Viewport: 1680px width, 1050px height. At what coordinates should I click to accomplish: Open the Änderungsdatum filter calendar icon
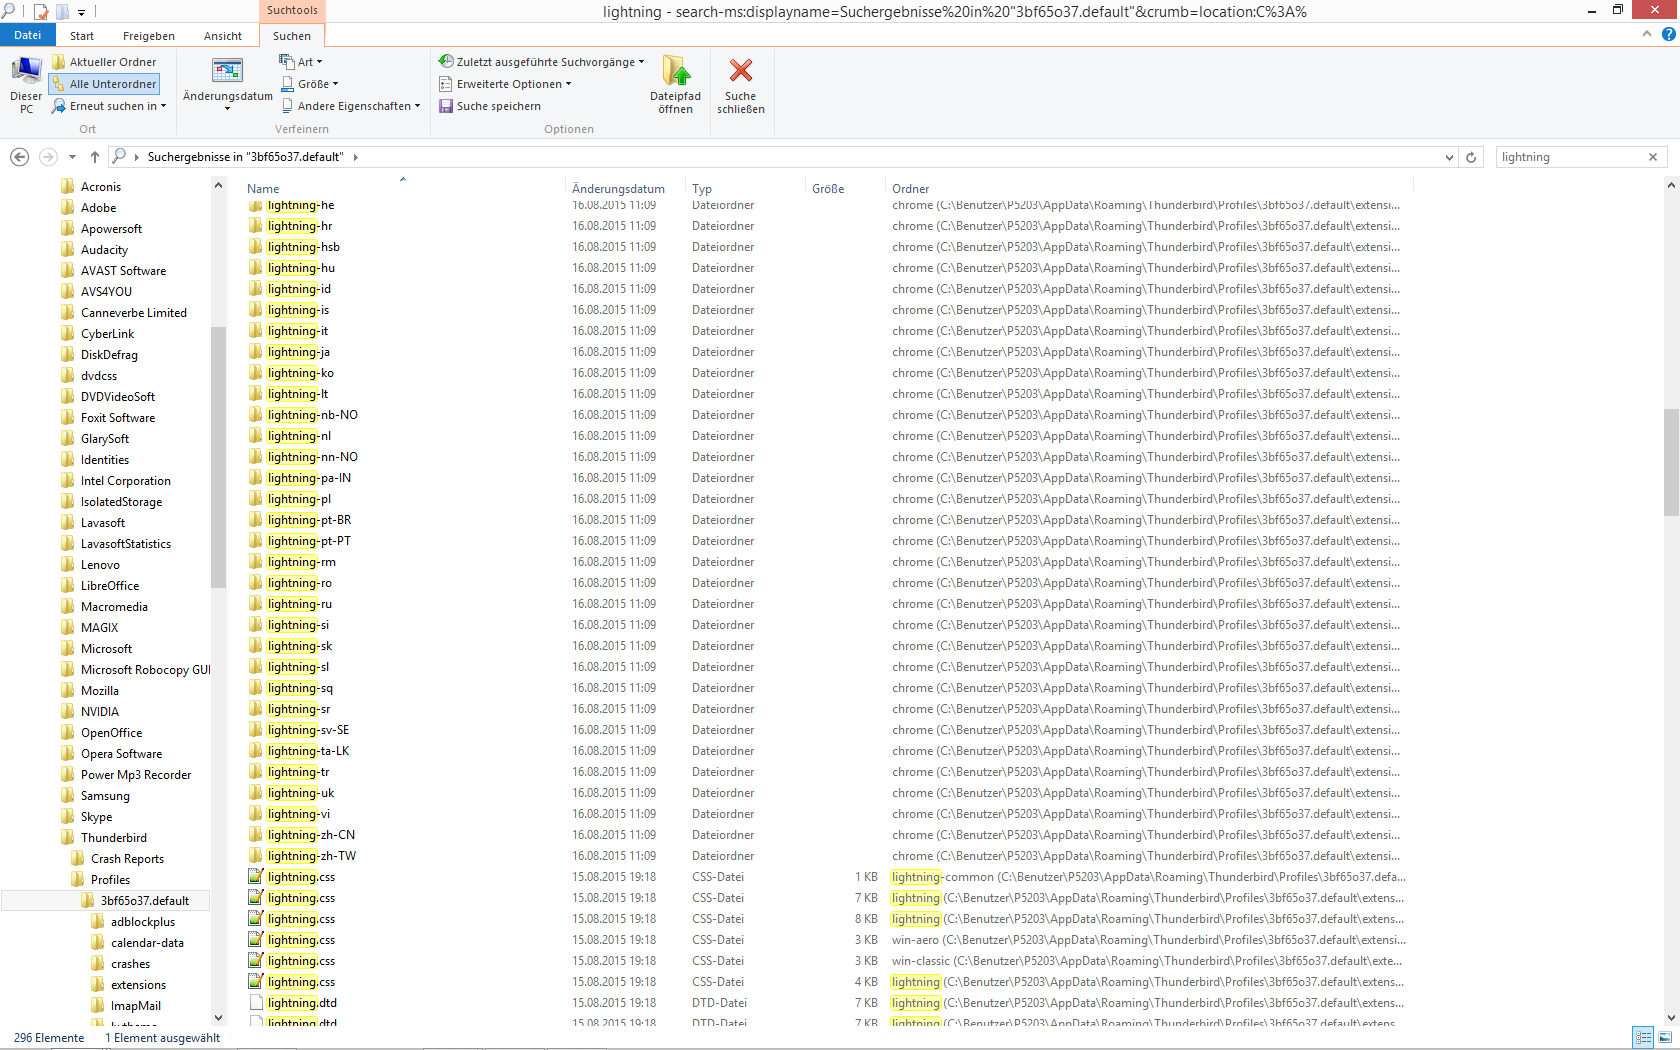[227, 72]
